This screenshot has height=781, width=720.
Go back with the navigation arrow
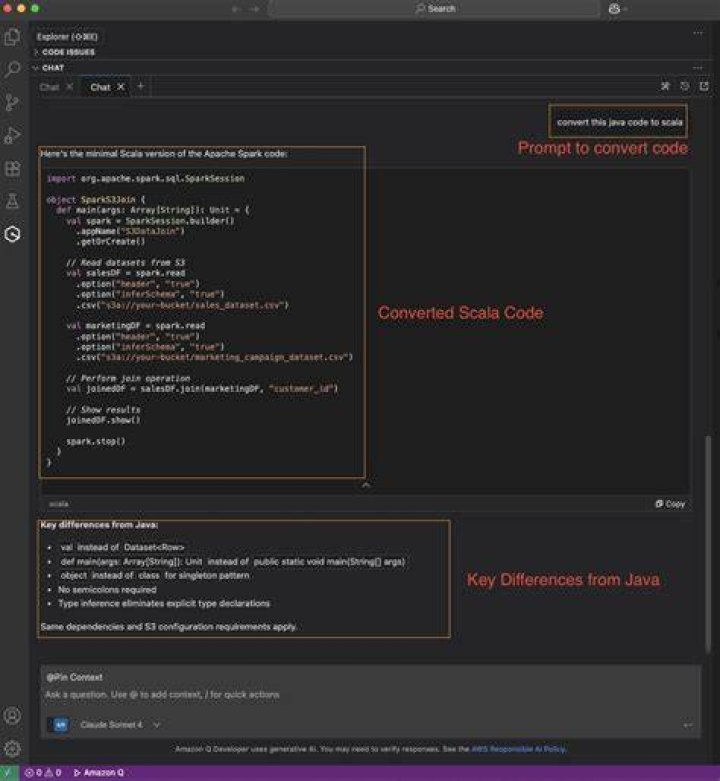236,9
